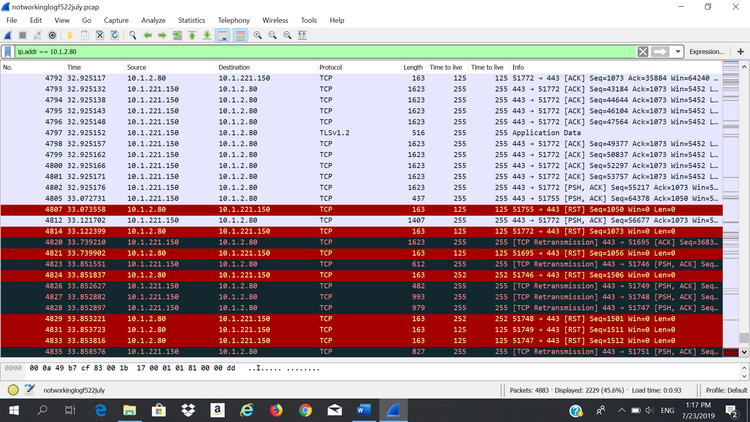Image resolution: width=750 pixels, height=422 pixels.
Task: Toggle packet colorization button
Action: click(x=239, y=35)
